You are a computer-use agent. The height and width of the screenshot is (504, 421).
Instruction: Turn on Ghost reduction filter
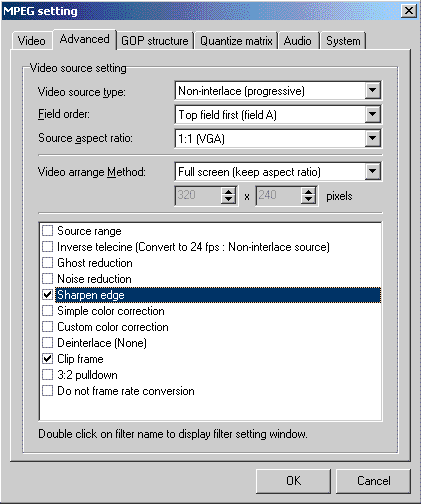(47, 263)
